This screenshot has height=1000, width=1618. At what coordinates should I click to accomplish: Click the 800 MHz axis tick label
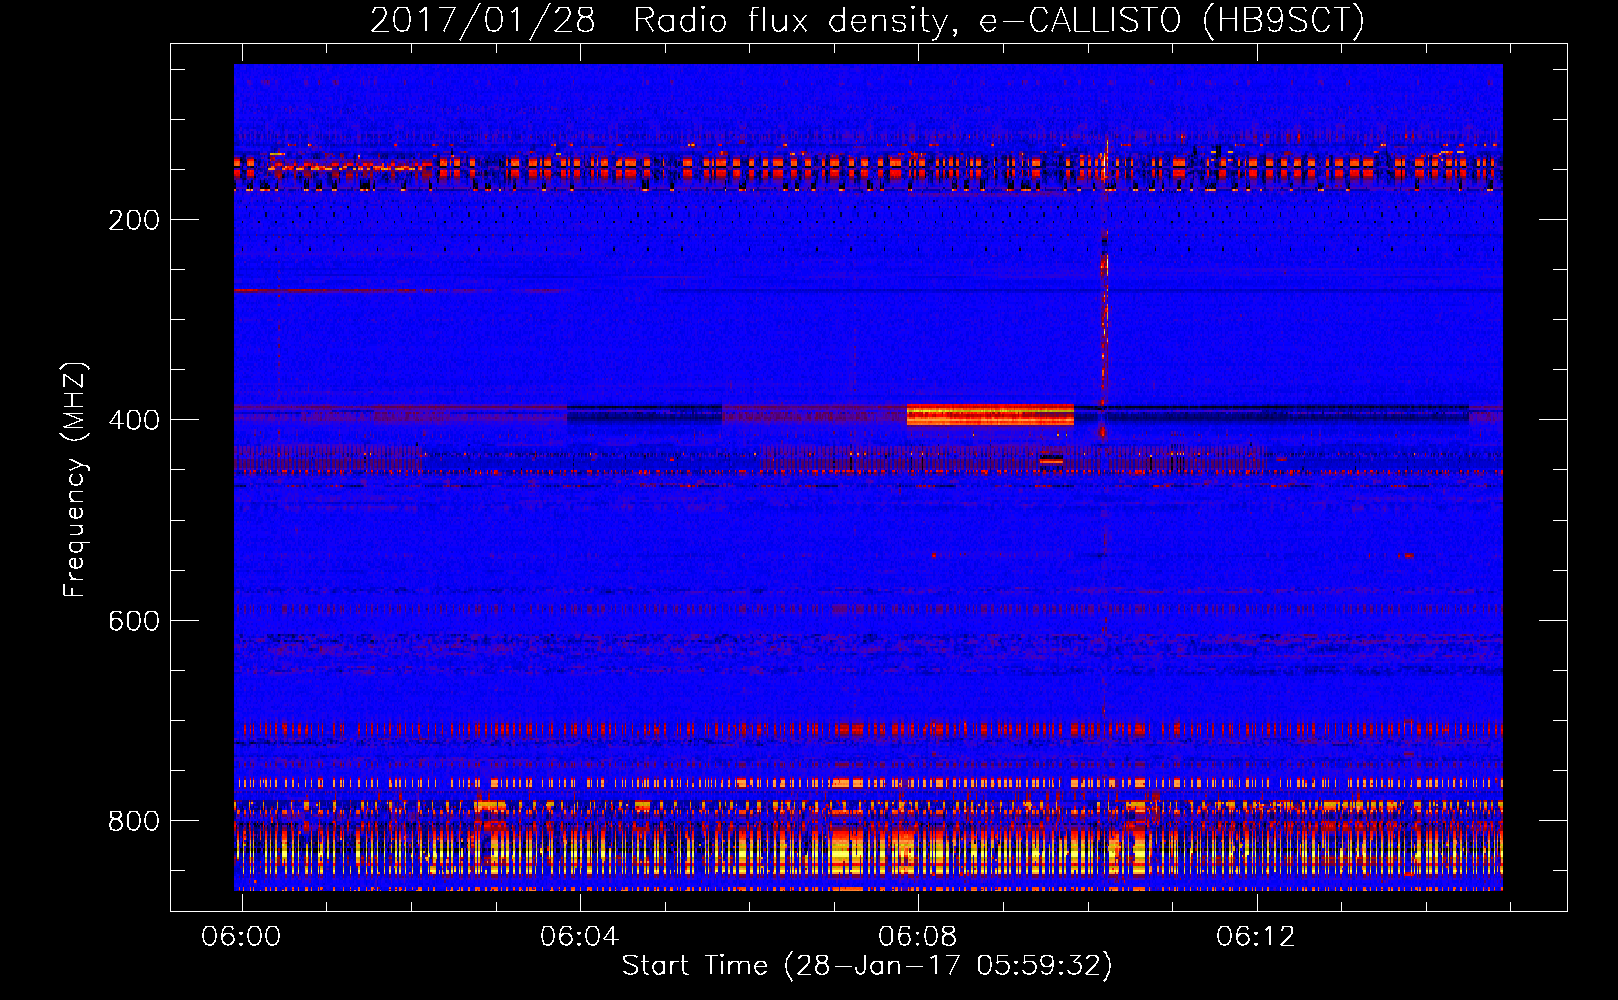point(134,821)
